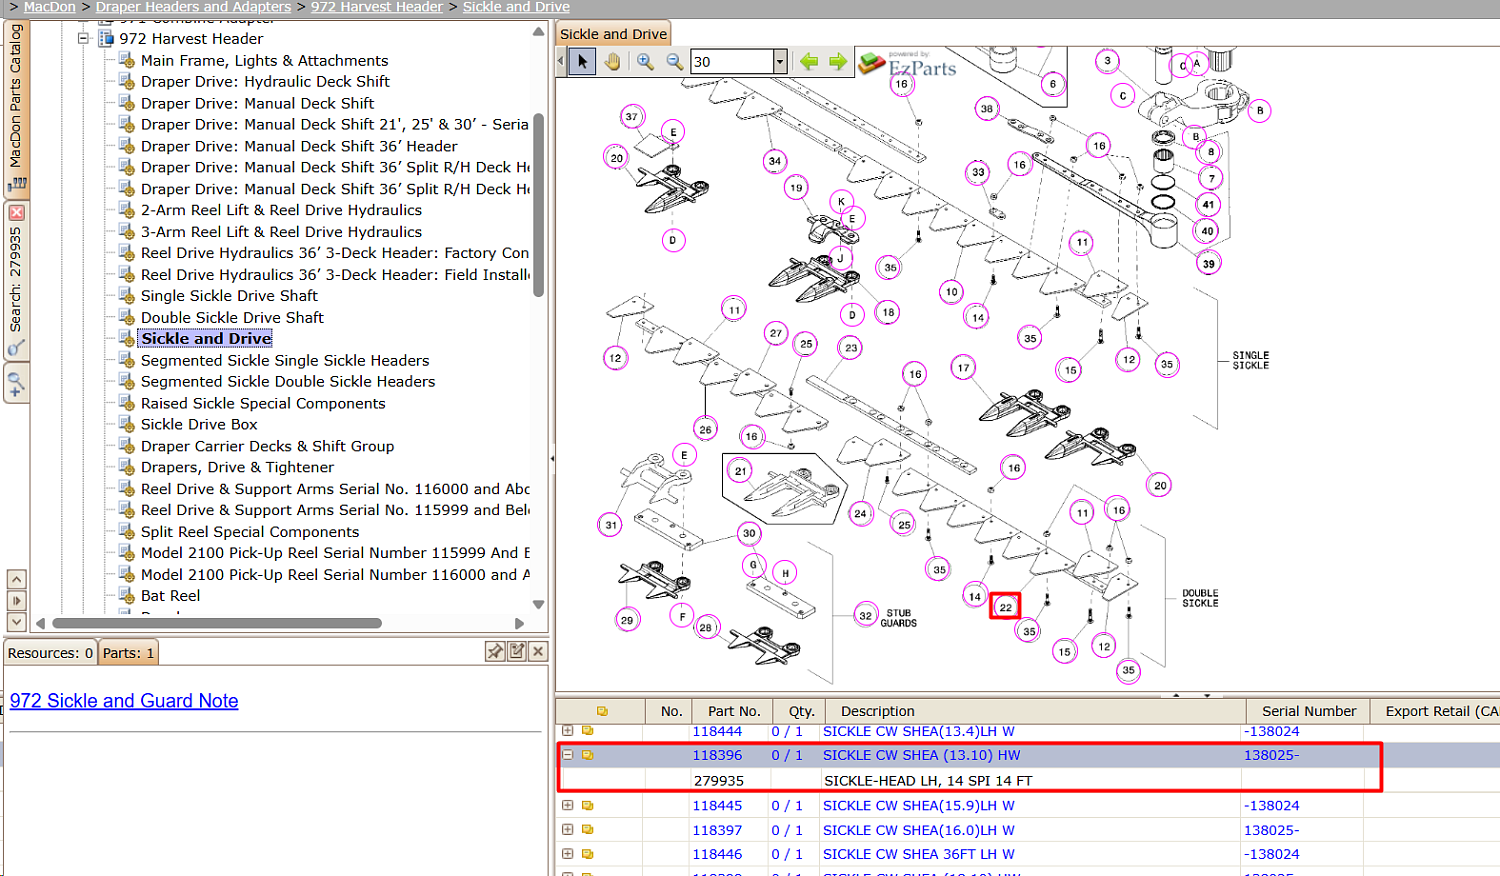Open SICKLE CW SHEA(15.9)LH W link
This screenshot has height=876, width=1500.
(918, 805)
